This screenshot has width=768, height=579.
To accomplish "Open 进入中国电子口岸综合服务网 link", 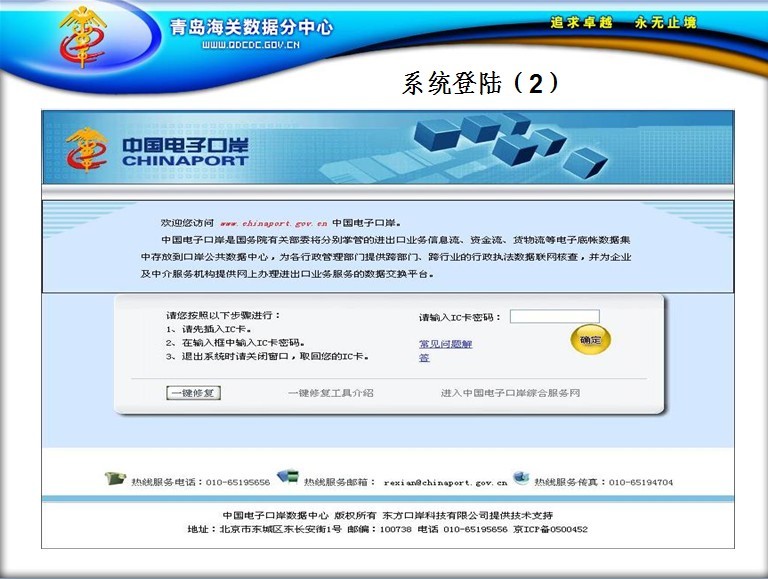I will coord(510,393).
